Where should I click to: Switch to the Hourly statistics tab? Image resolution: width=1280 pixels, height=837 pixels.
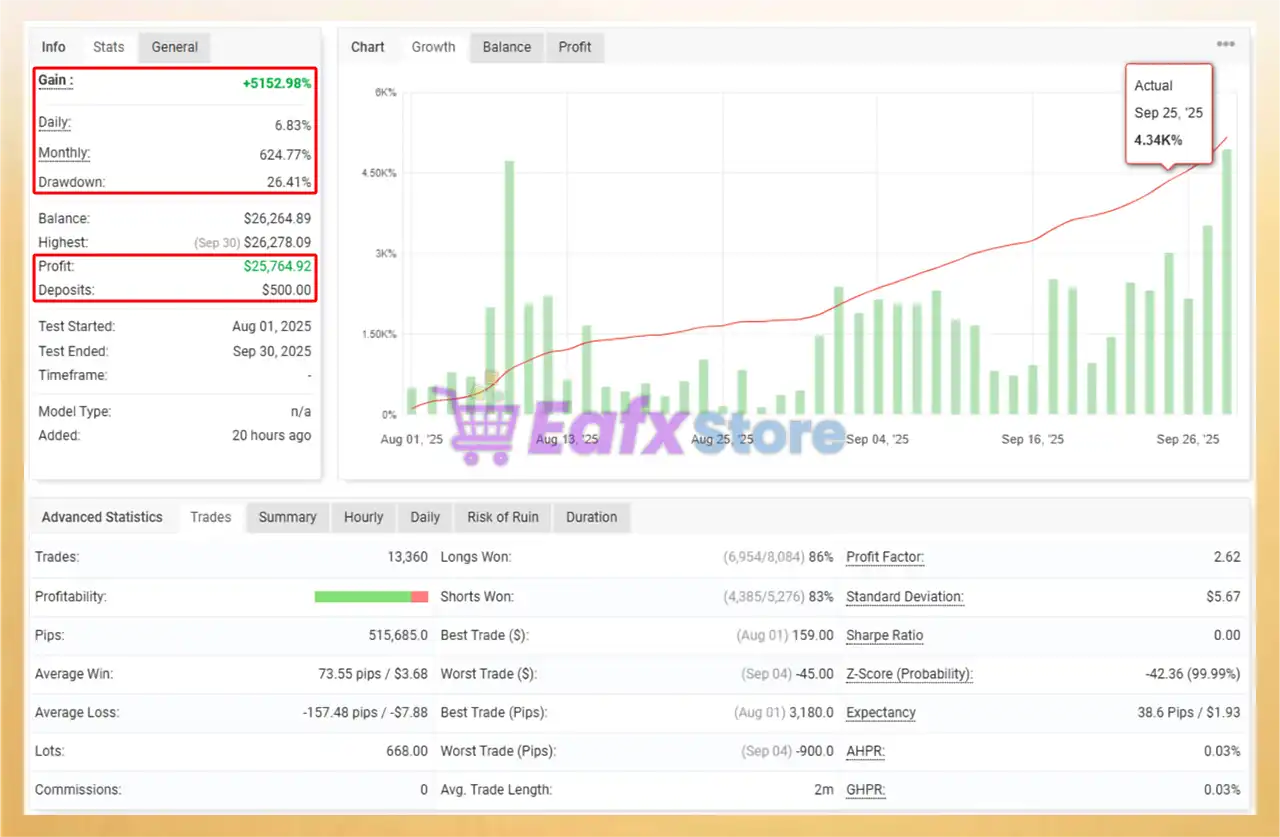[x=363, y=517]
